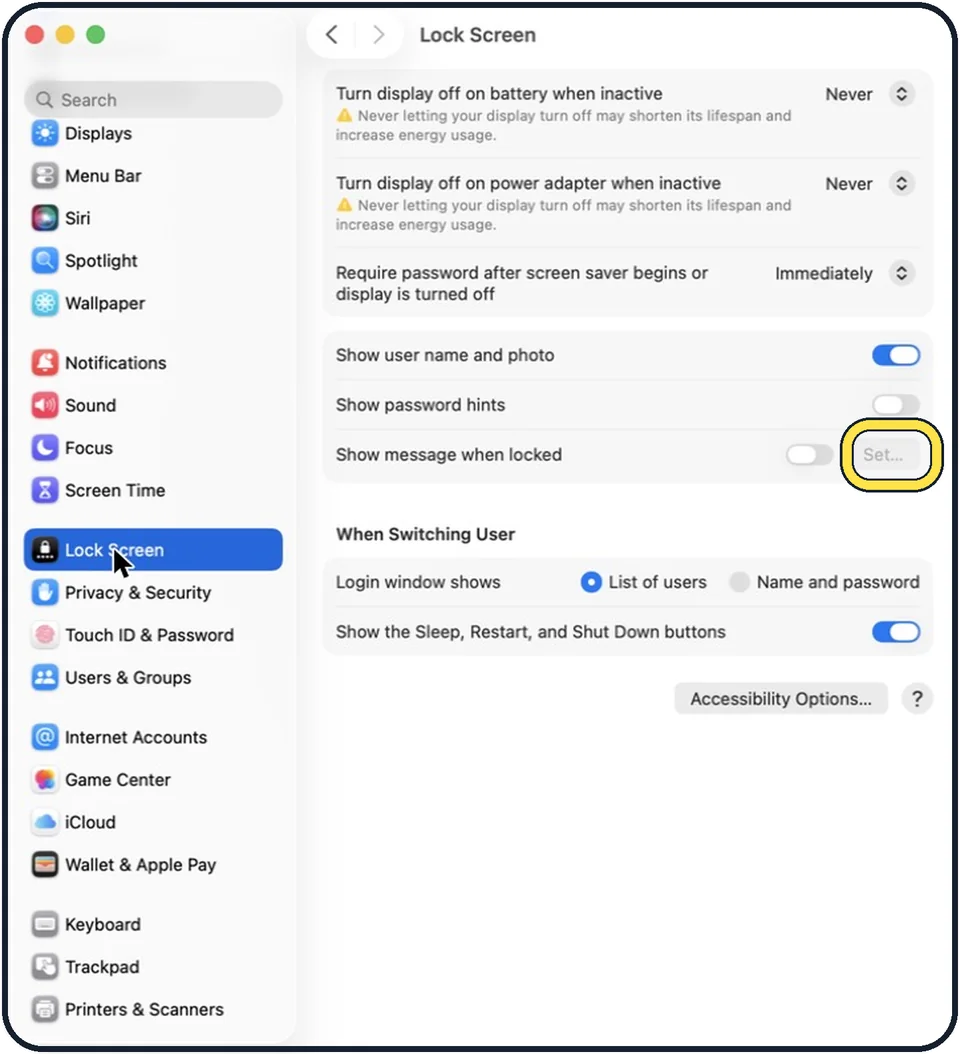The image size is (960, 1054).
Task: Click the Focus moon icon
Action: click(45, 448)
